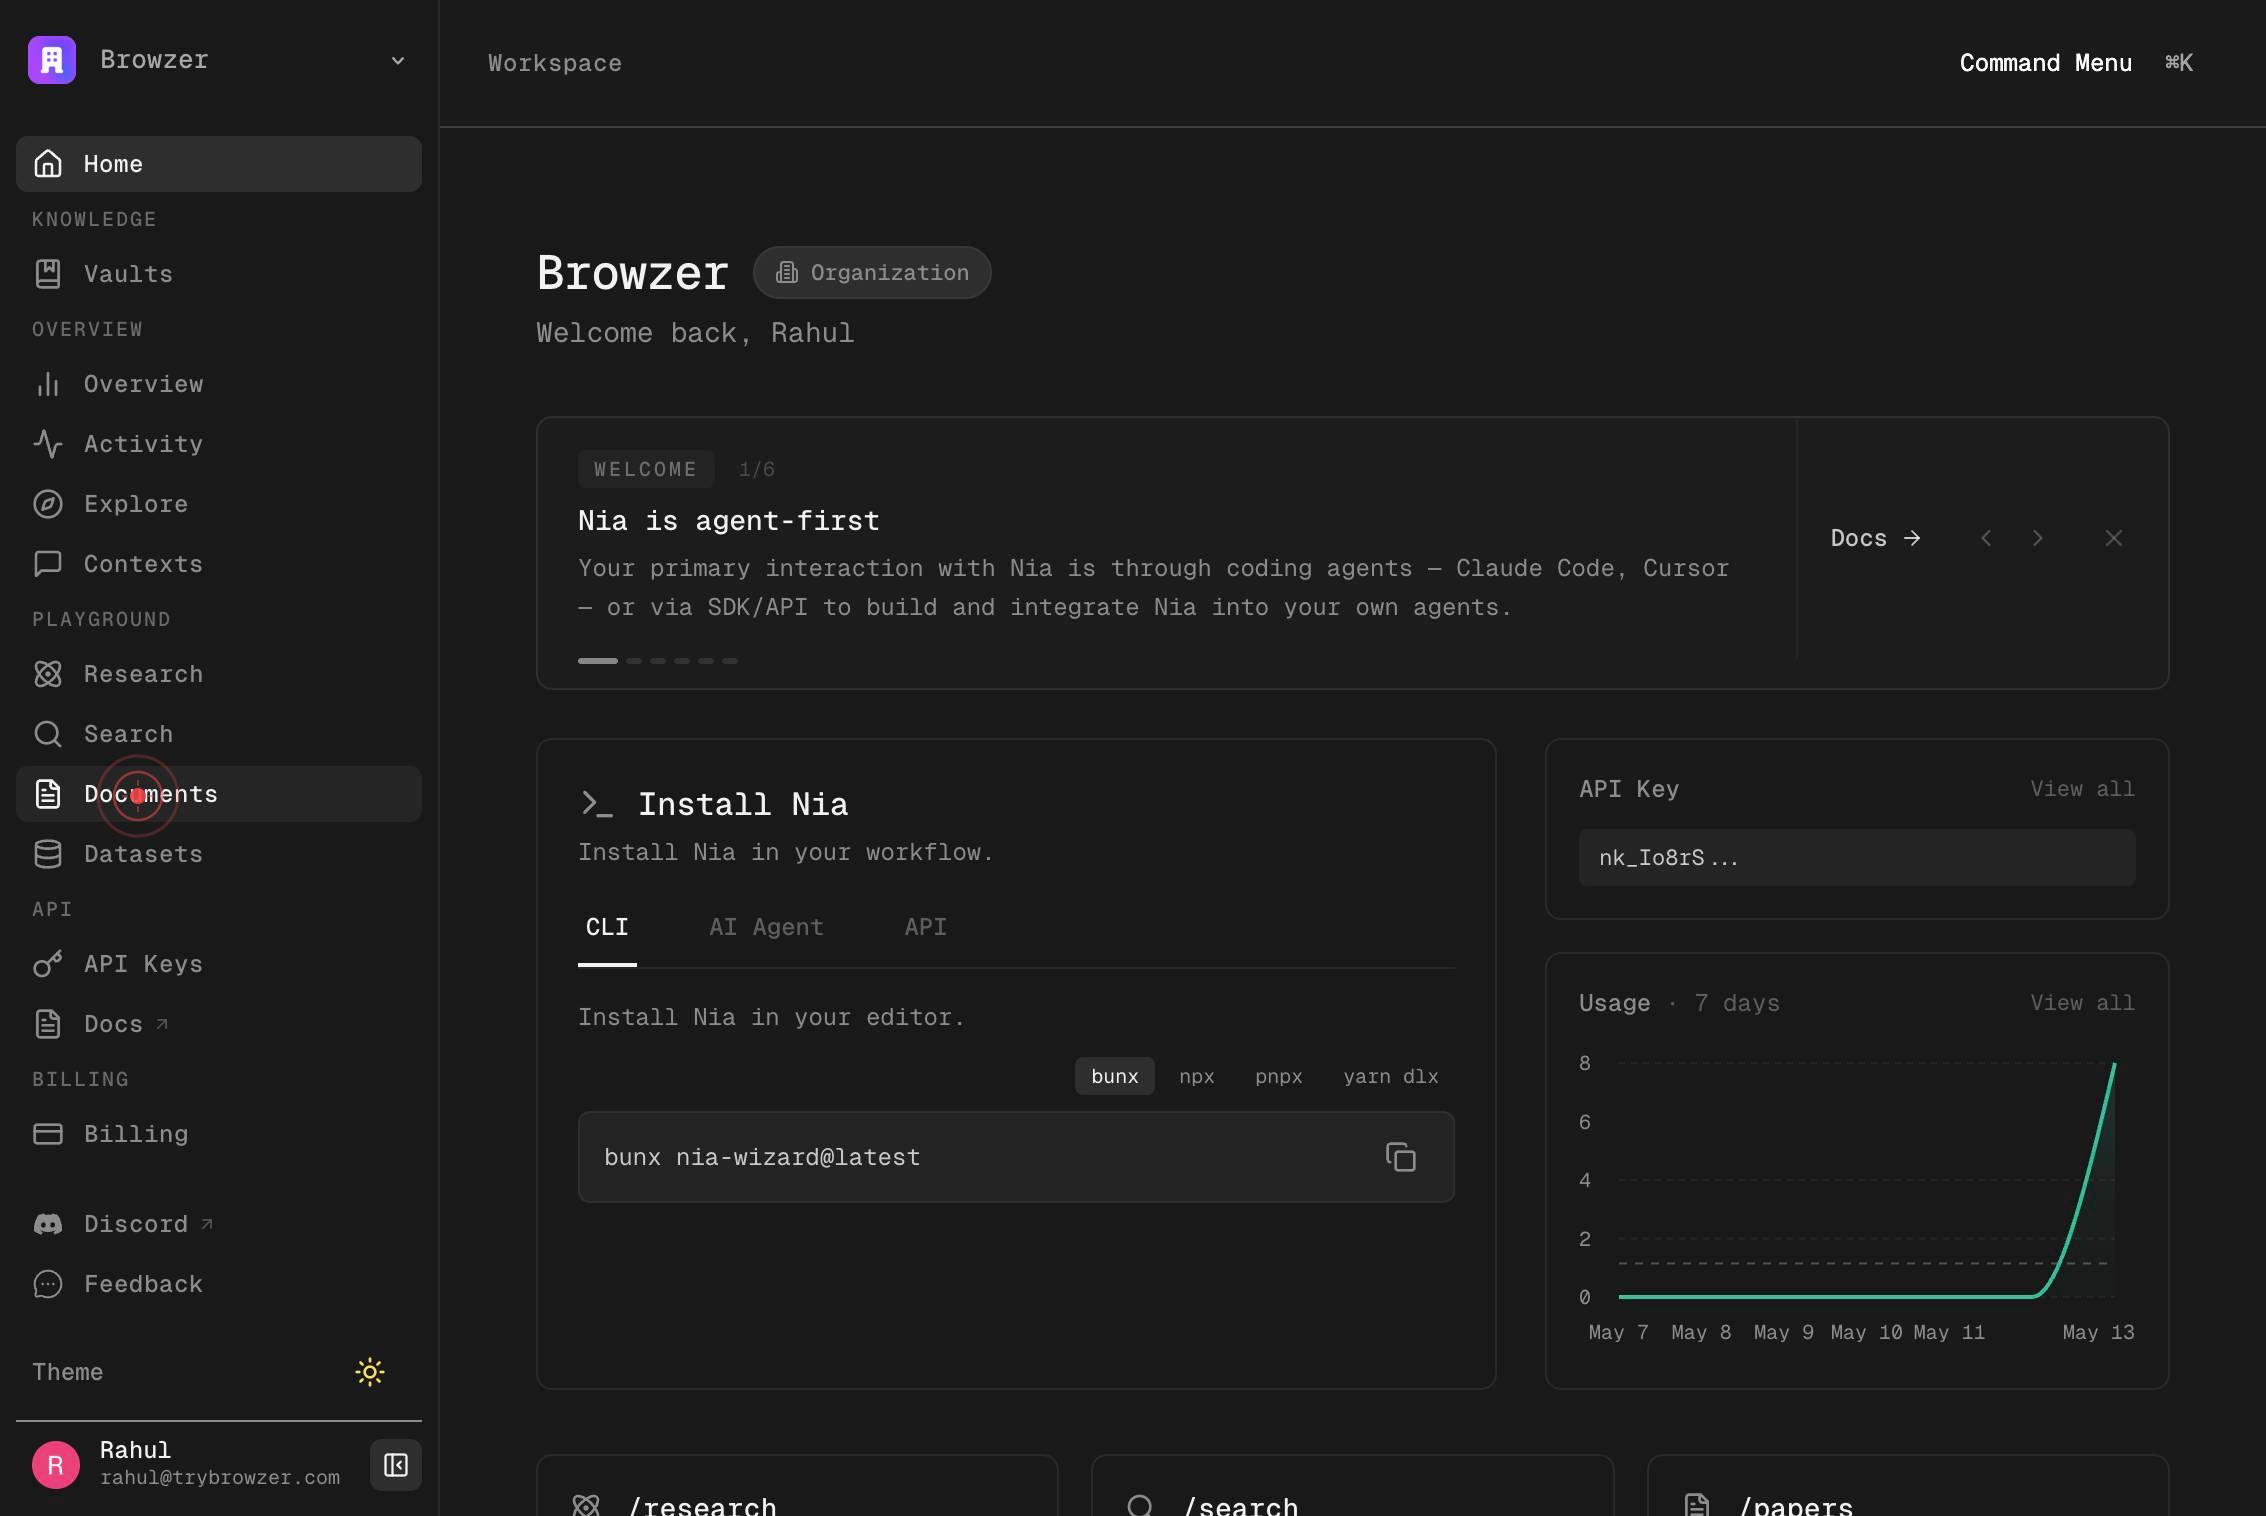Click View all next to API Key
The height and width of the screenshot is (1516, 2266).
[x=2082, y=789]
